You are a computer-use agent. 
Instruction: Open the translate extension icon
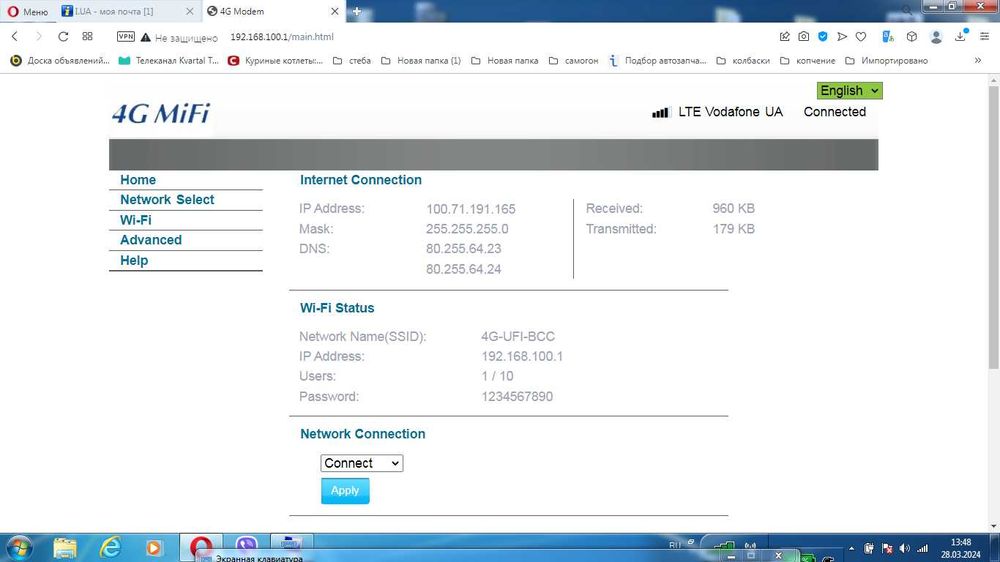point(888,37)
